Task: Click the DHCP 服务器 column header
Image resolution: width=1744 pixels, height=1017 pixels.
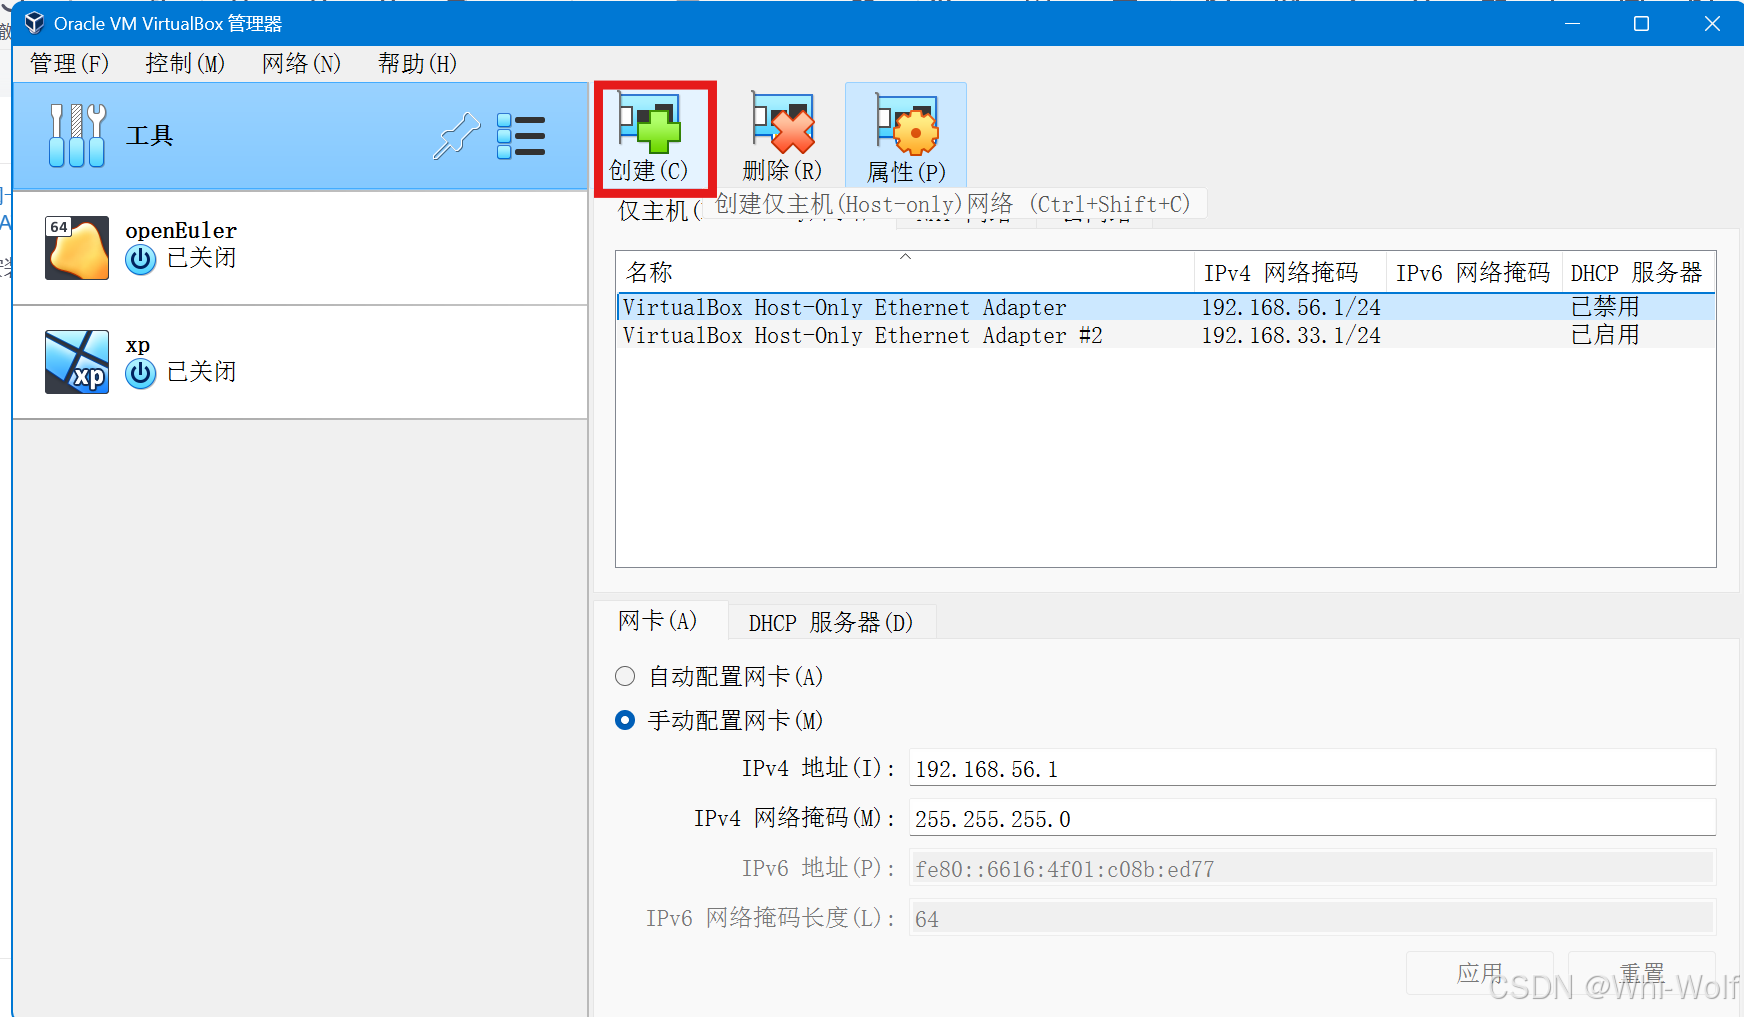Action: point(1638,272)
